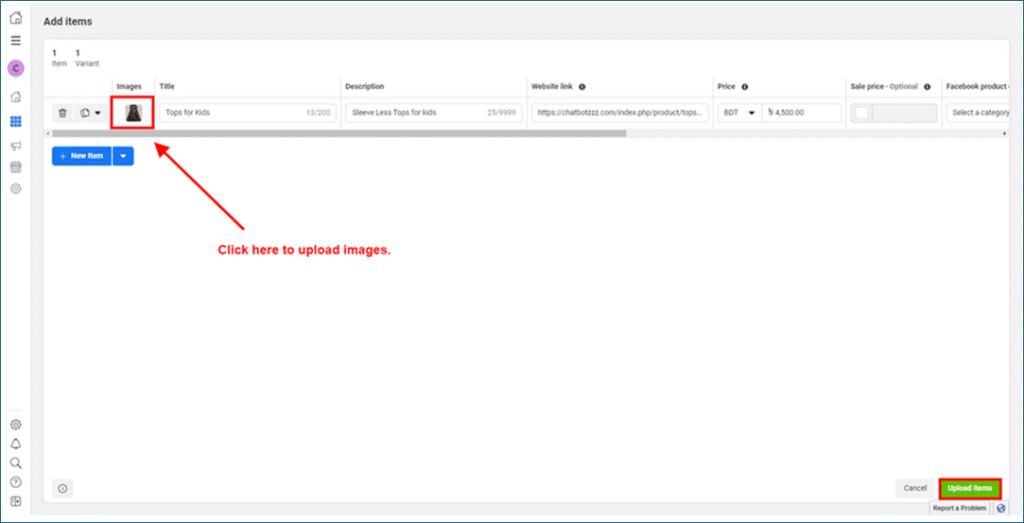
Task: Open the Select a category dropdown
Action: coord(979,113)
